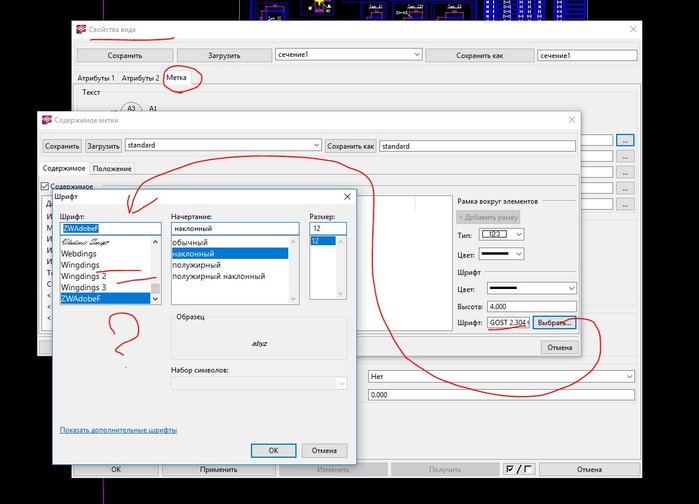
Task: Click the top ellipsis browse button
Action: (625, 140)
